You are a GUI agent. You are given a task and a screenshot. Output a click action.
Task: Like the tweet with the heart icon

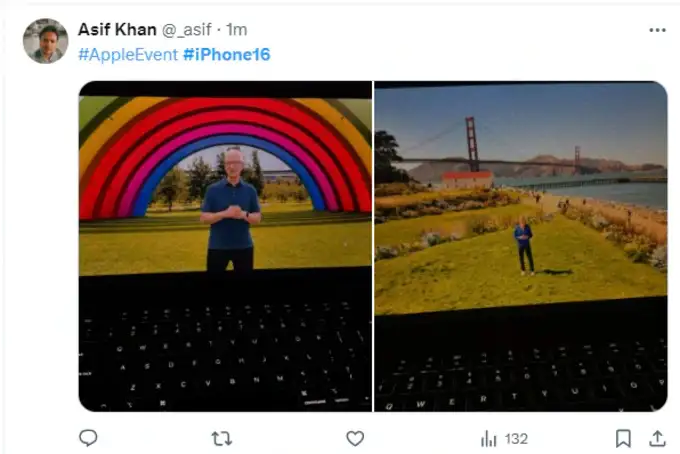point(355,438)
